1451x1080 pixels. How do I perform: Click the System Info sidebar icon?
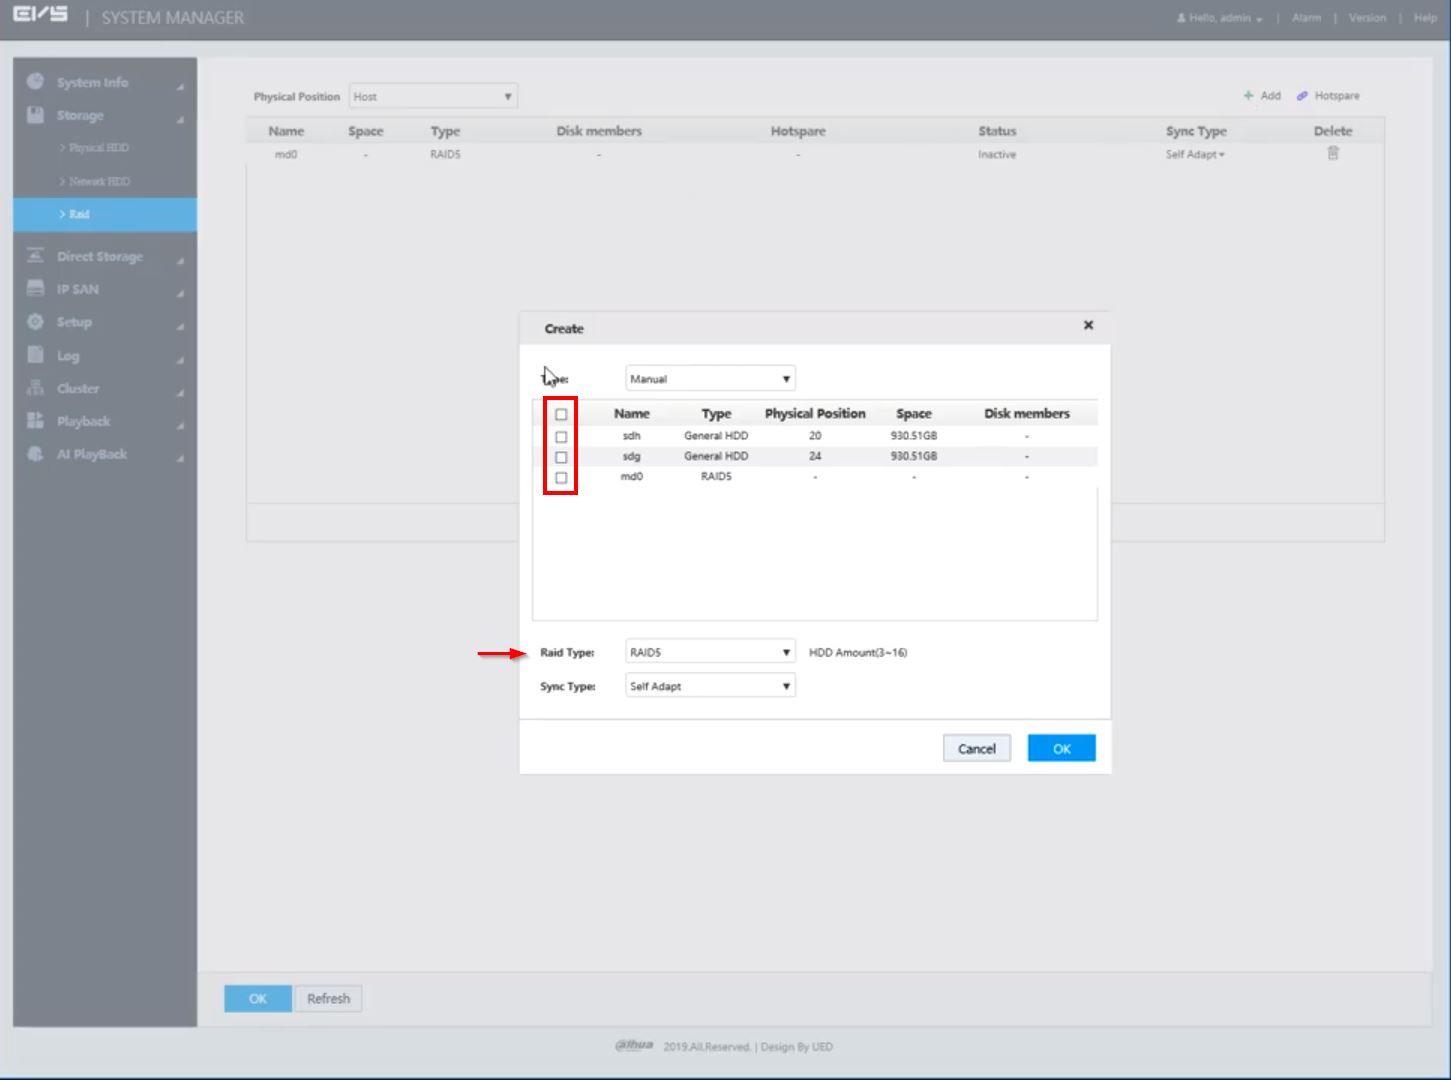pyautogui.click(x=36, y=82)
